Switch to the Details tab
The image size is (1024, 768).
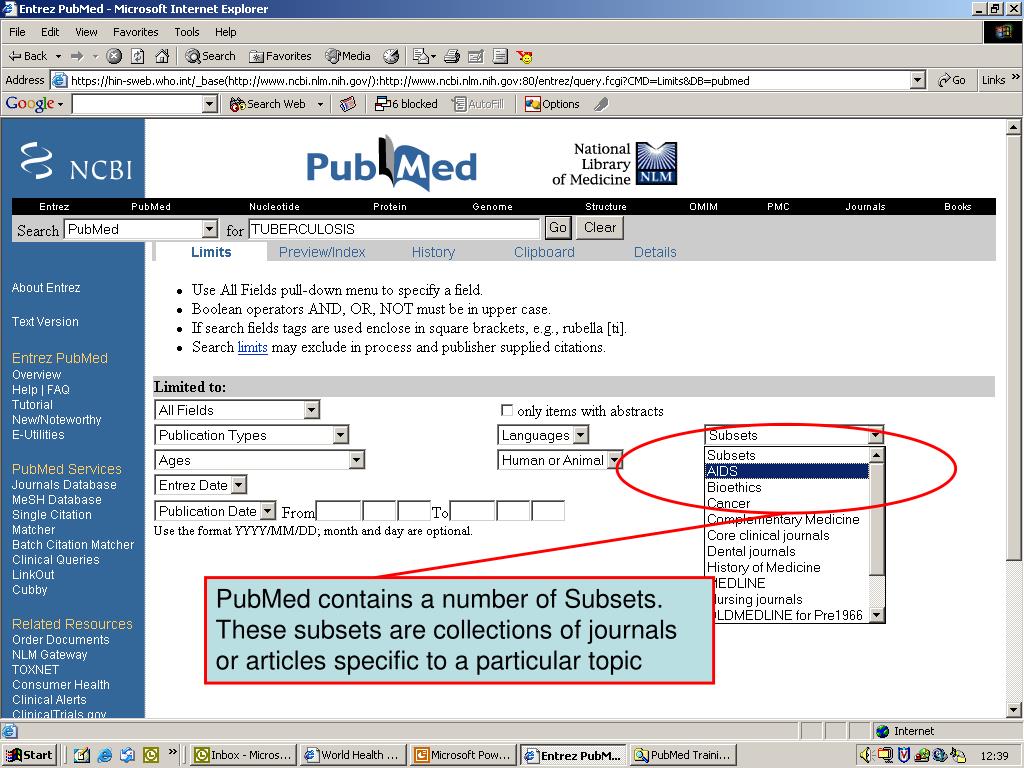tap(655, 252)
